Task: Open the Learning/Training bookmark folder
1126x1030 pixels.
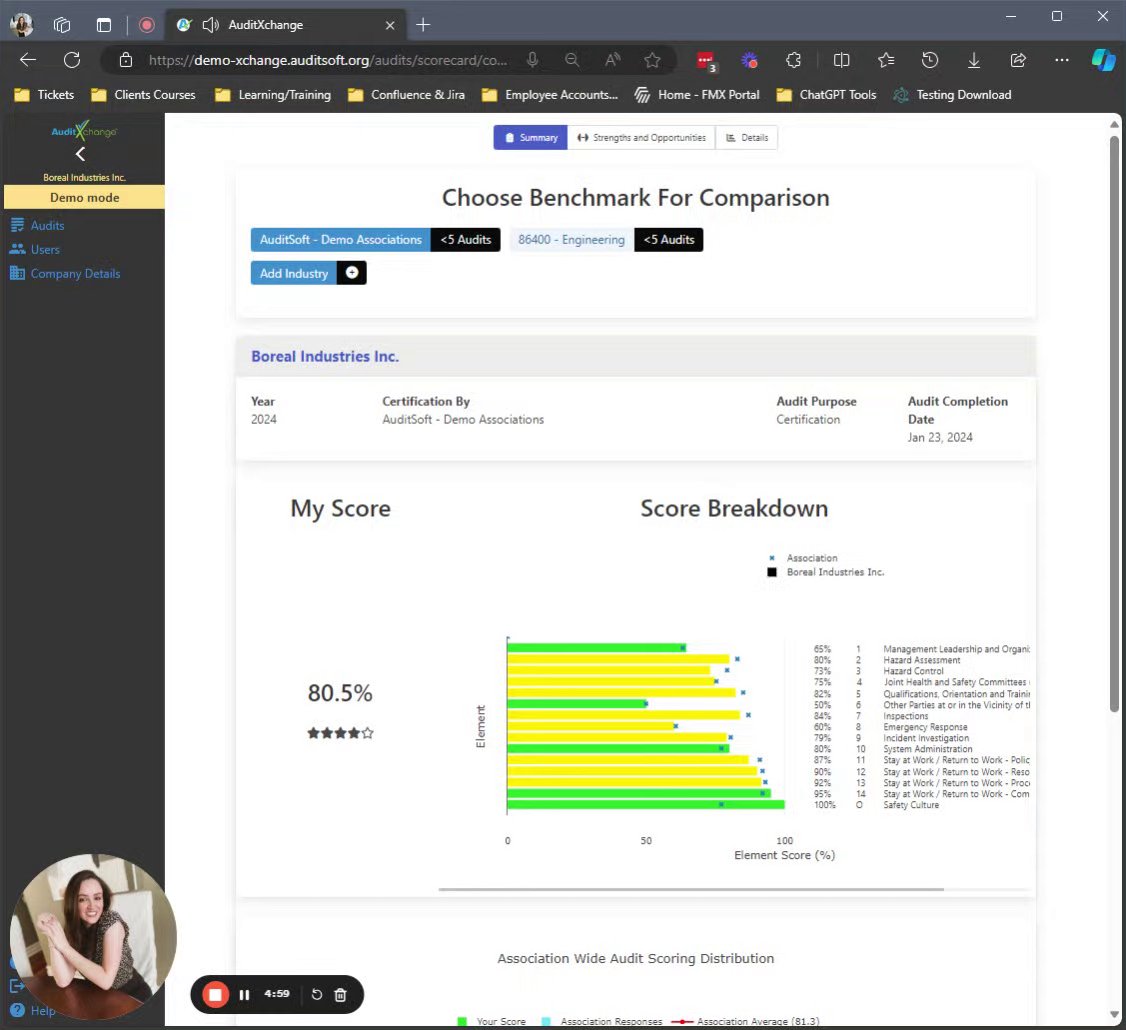Action: pyautogui.click(x=274, y=95)
